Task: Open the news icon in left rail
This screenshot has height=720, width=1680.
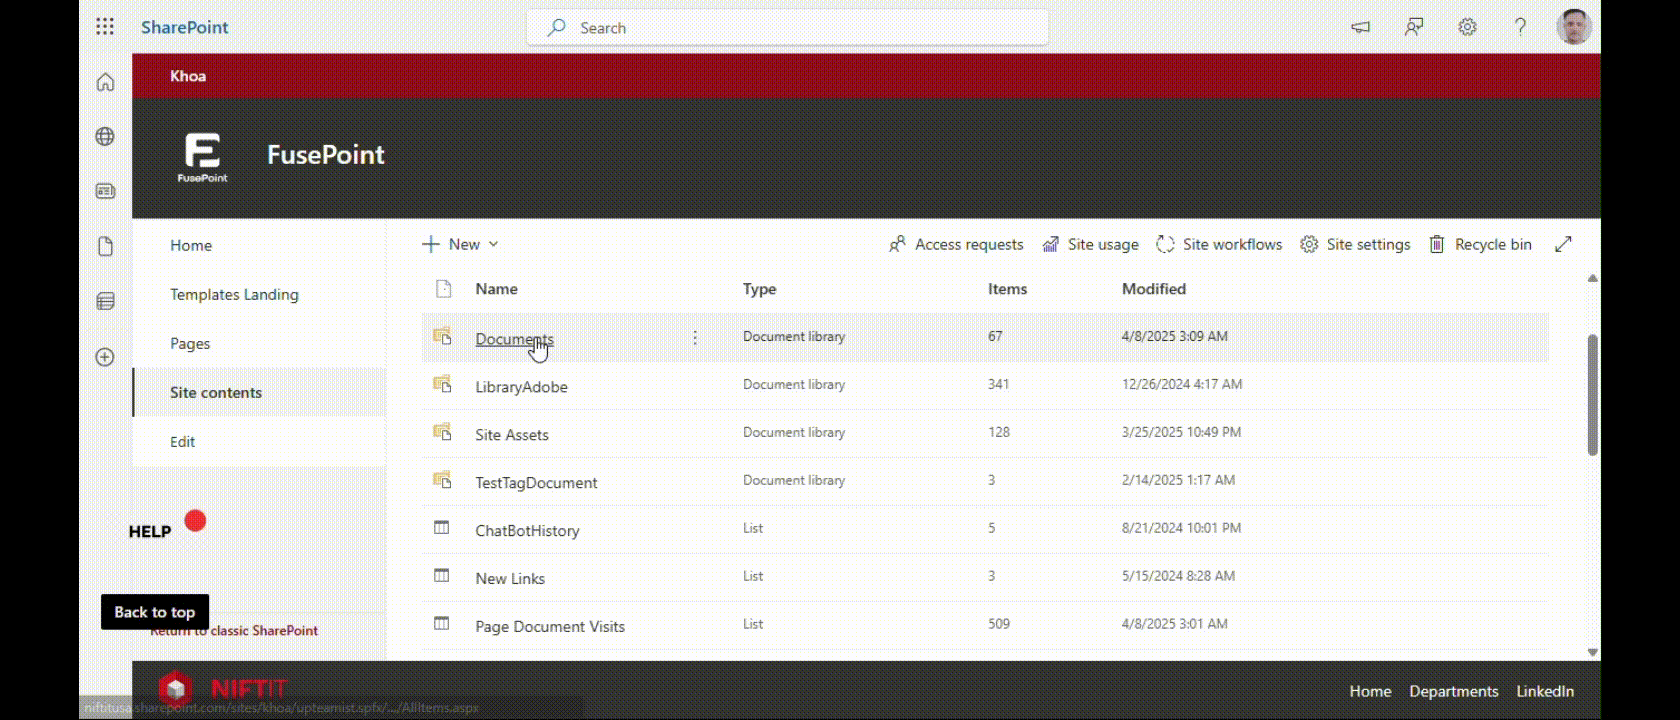Action: pyautogui.click(x=105, y=191)
